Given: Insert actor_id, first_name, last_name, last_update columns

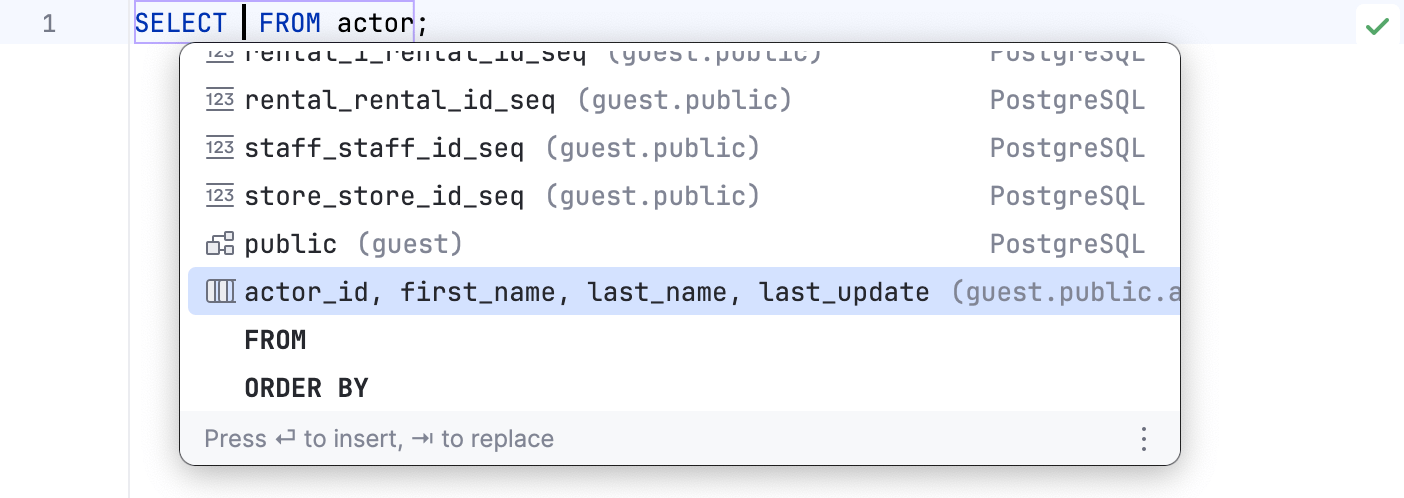Looking at the screenshot, I should 586,292.
